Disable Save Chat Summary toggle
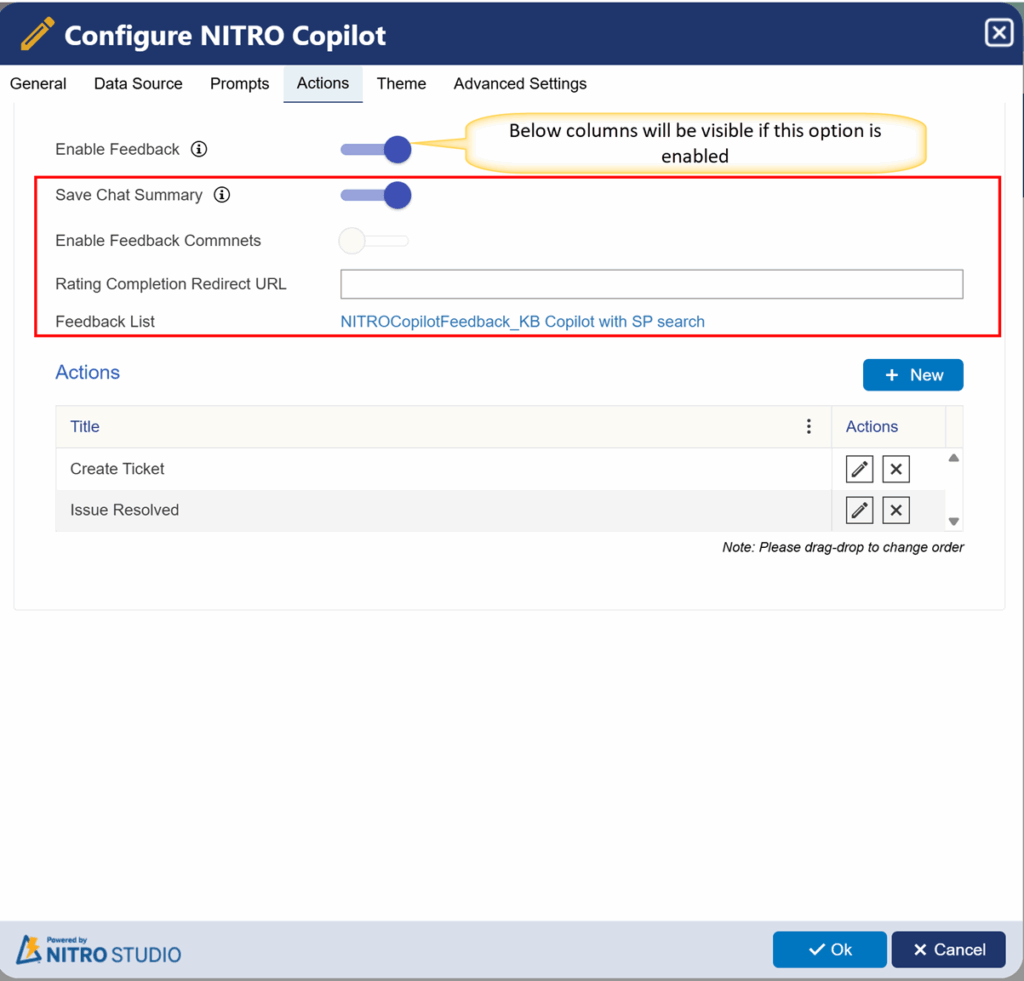The image size is (1024, 981). [x=376, y=195]
